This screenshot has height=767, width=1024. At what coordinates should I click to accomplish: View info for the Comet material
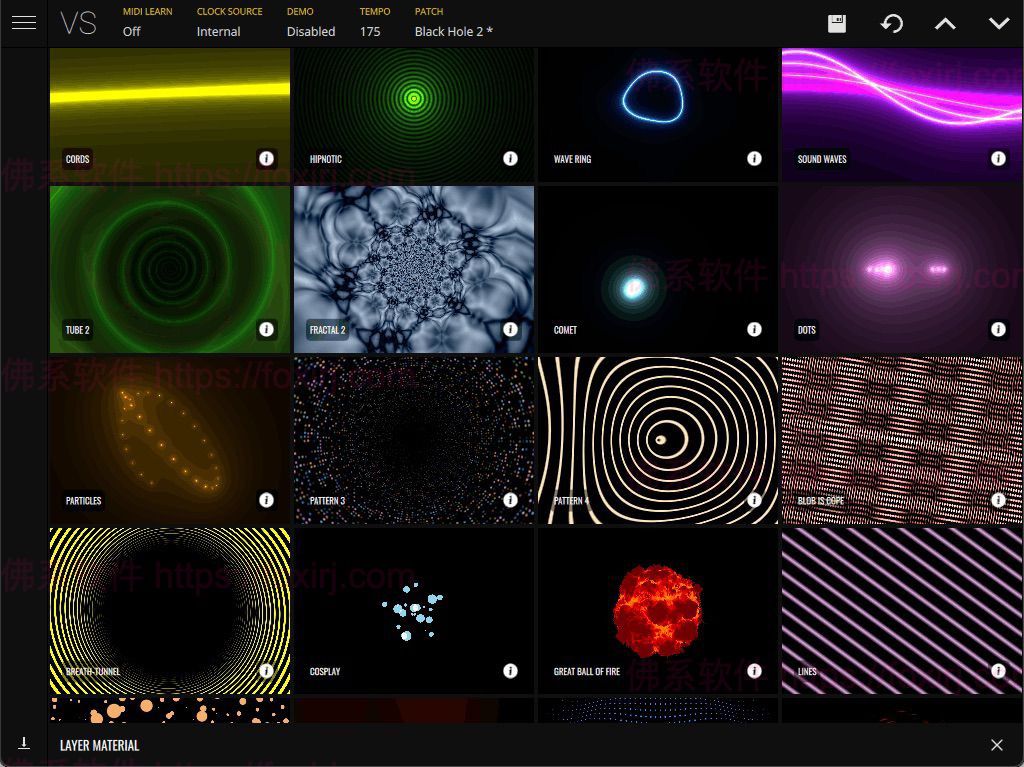[x=755, y=328]
